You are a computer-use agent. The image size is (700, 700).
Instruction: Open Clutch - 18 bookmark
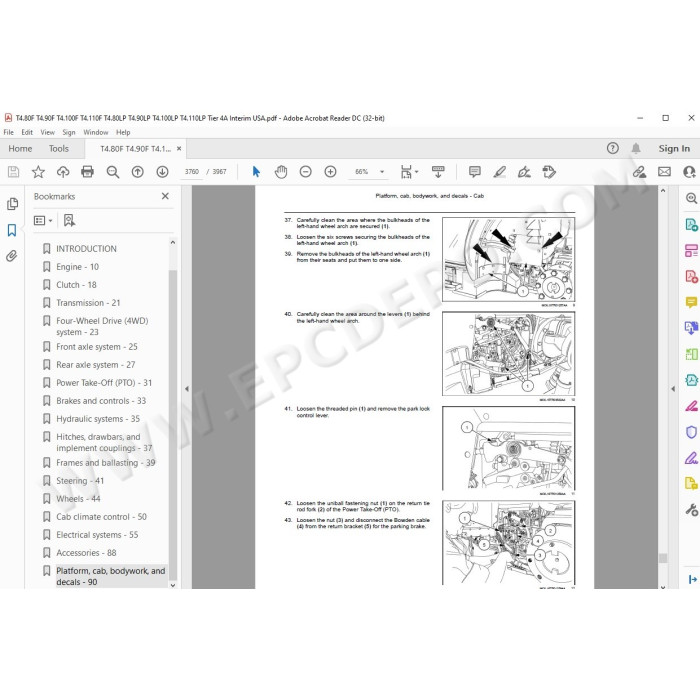click(x=76, y=285)
